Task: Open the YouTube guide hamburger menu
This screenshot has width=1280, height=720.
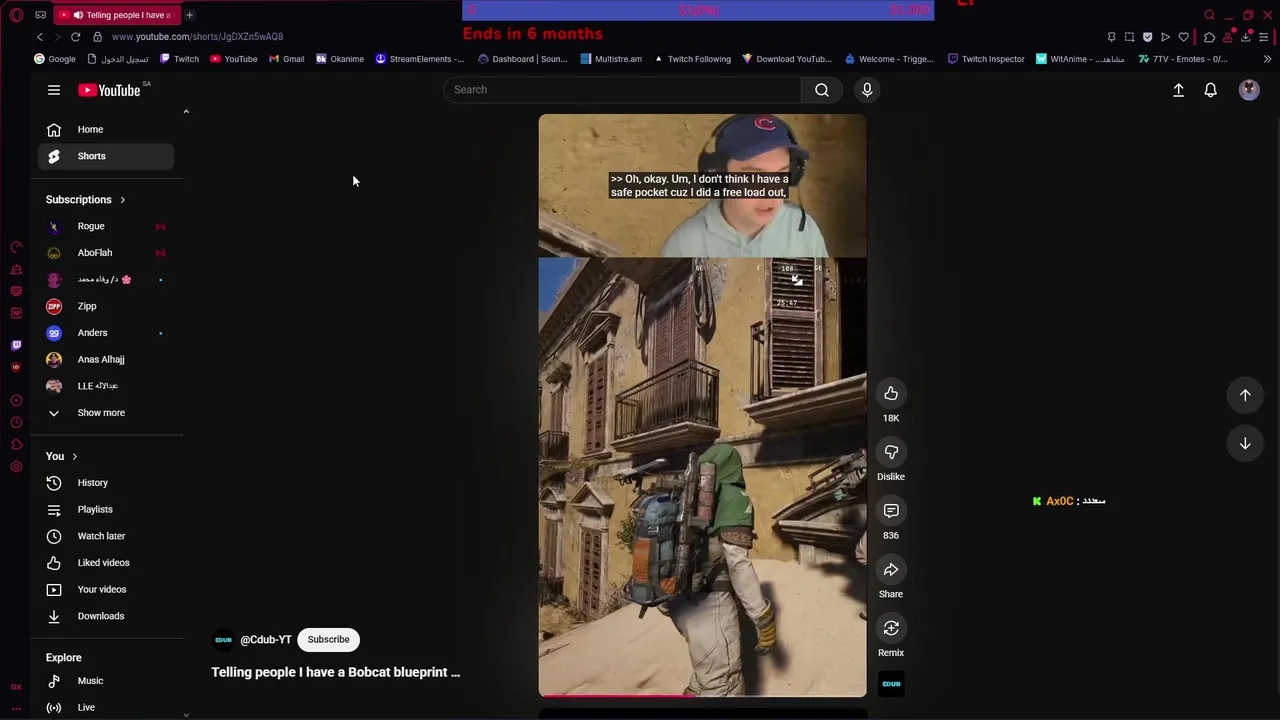Action: pyautogui.click(x=54, y=90)
